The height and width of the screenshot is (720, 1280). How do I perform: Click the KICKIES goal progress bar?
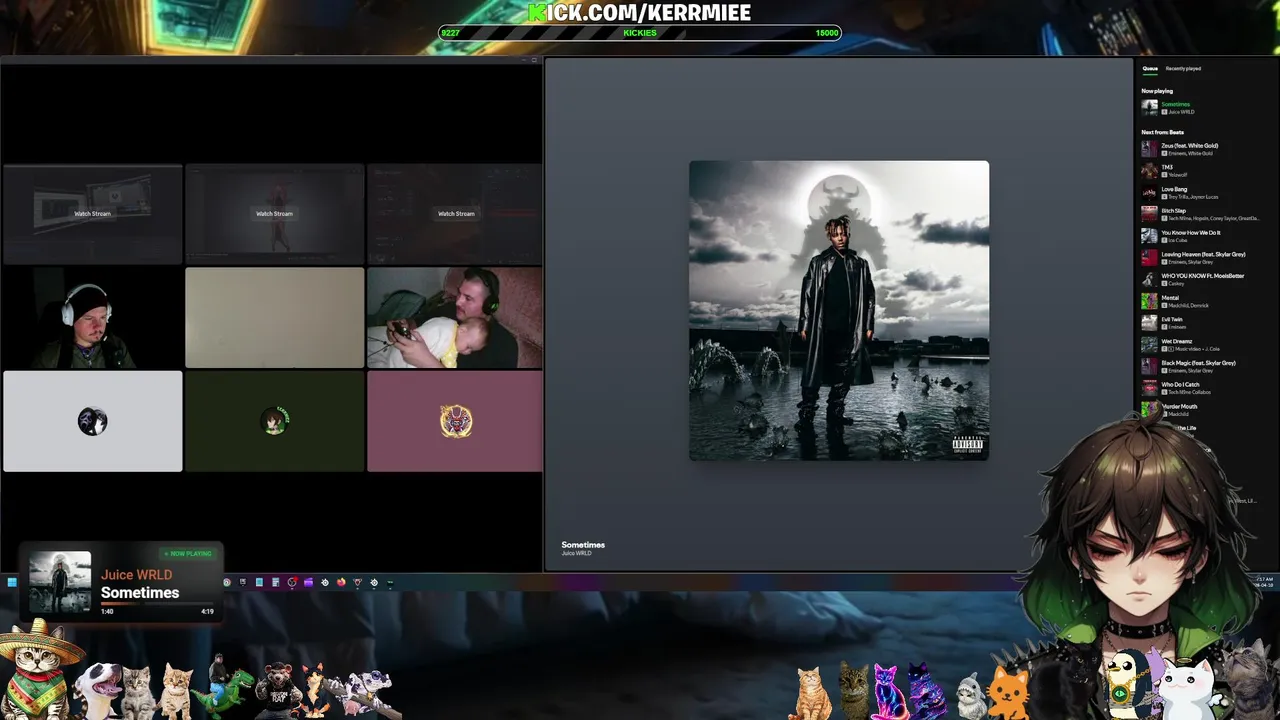coord(640,33)
